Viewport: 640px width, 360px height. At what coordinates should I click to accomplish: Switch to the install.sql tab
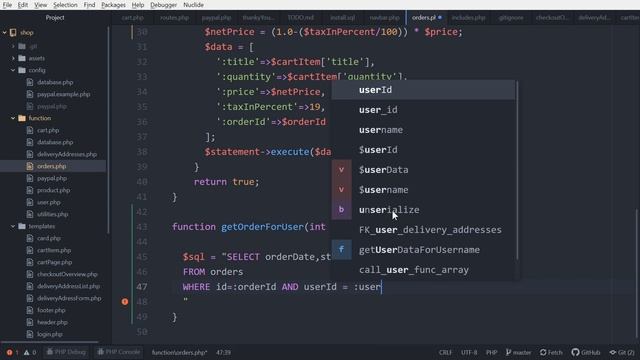[x=342, y=18]
